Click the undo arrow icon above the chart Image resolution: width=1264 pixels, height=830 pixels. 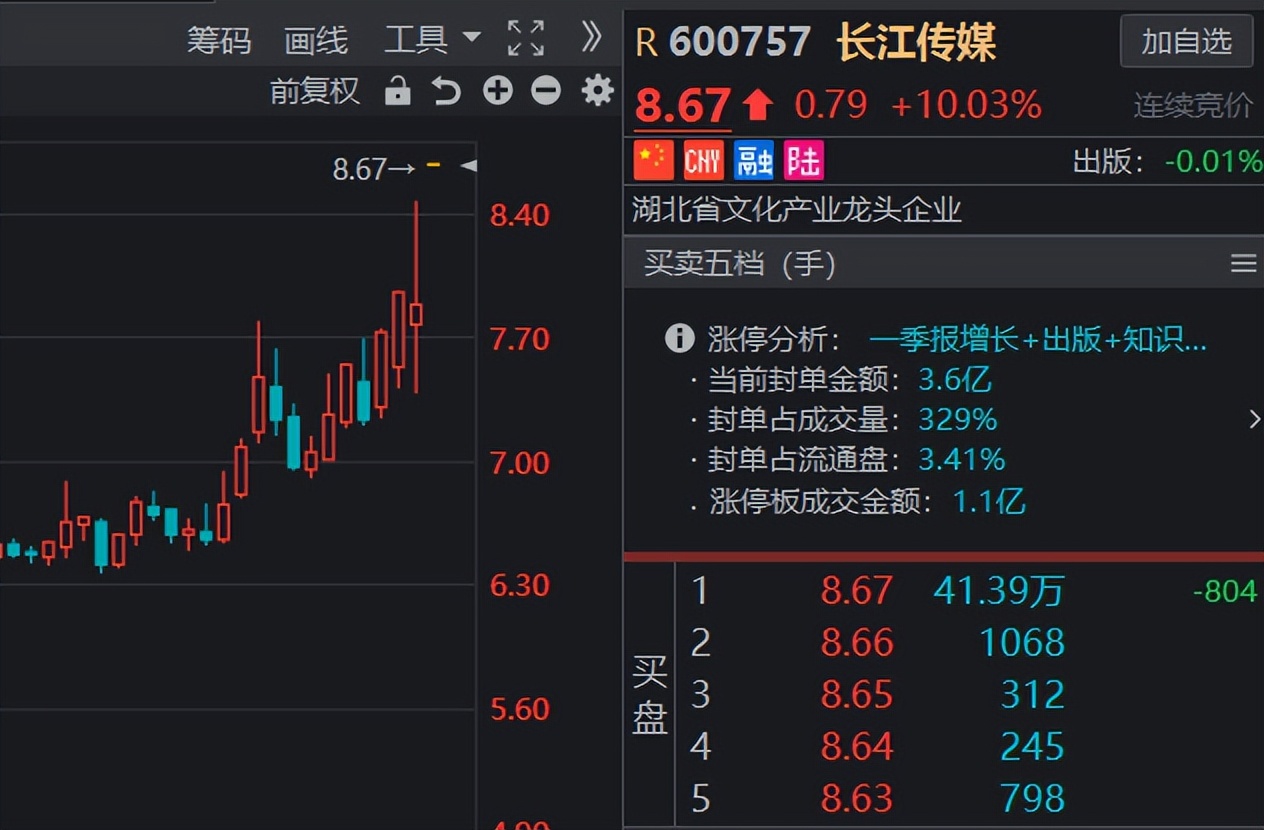[x=445, y=89]
